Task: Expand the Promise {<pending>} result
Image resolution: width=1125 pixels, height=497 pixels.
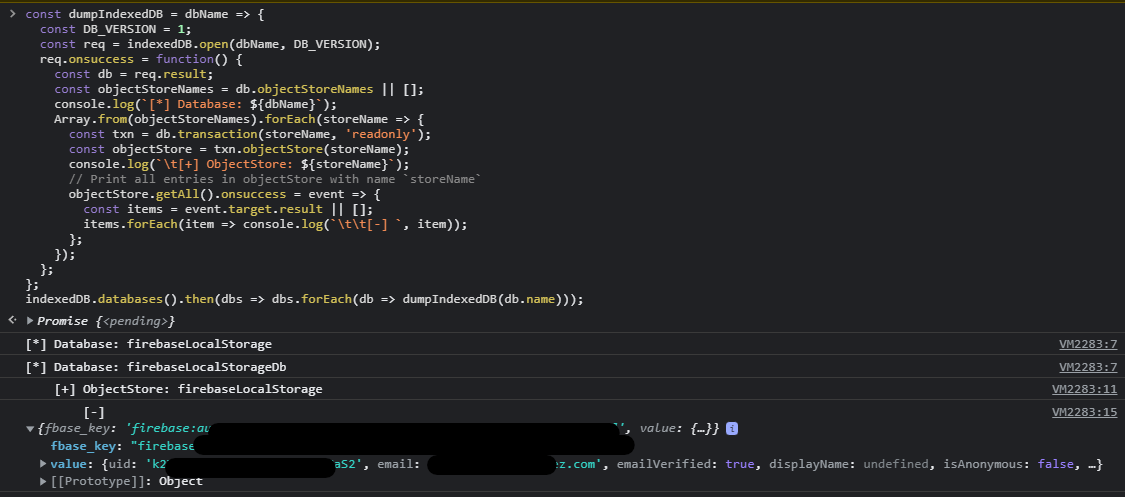Action: click(x=30, y=321)
